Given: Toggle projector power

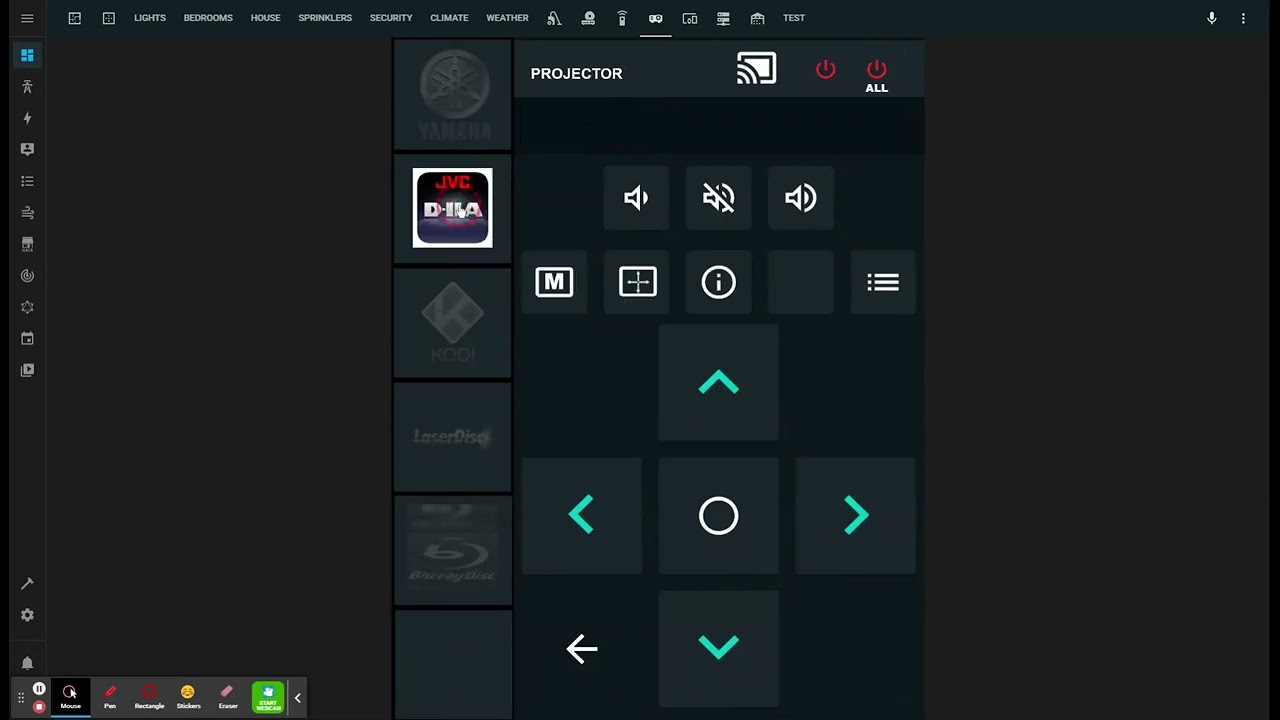Looking at the screenshot, I should (x=825, y=70).
